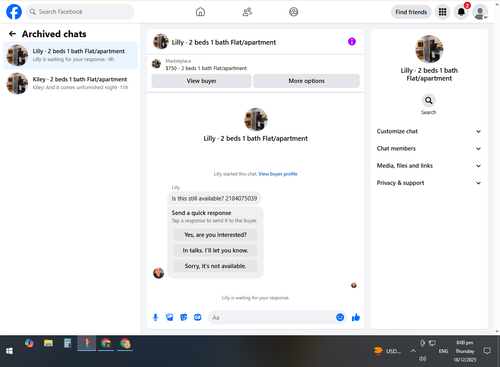Click sender avatar beside quick responses
The width and height of the screenshot is (500, 367).
click(x=158, y=273)
